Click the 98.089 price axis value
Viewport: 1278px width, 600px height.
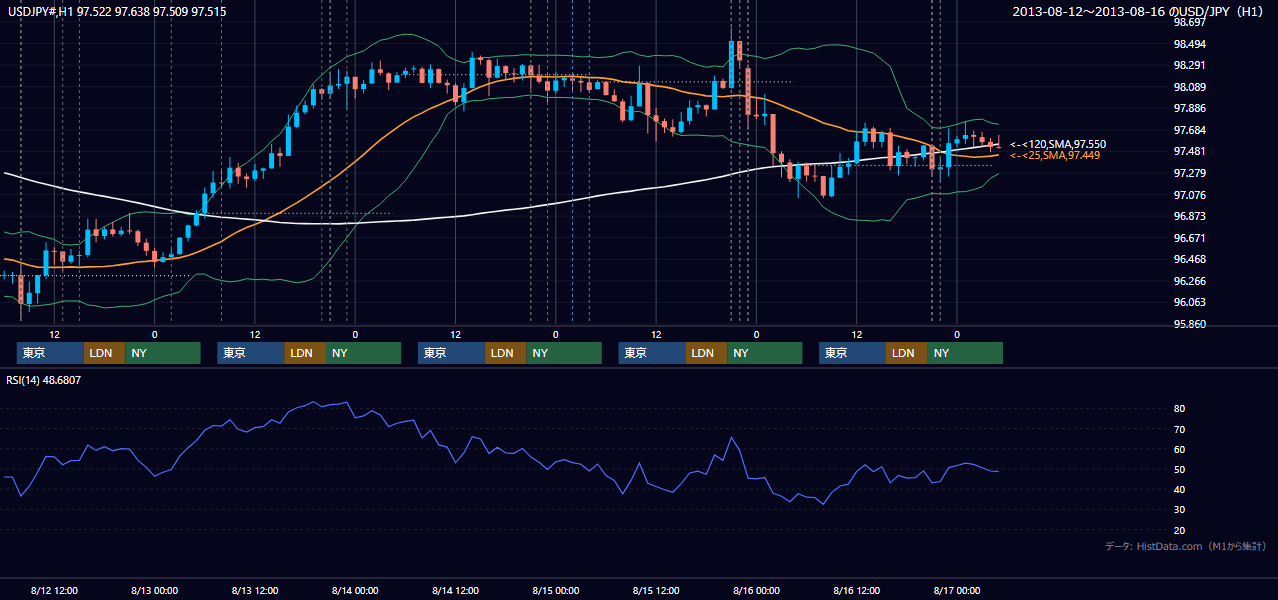[x=1188, y=87]
